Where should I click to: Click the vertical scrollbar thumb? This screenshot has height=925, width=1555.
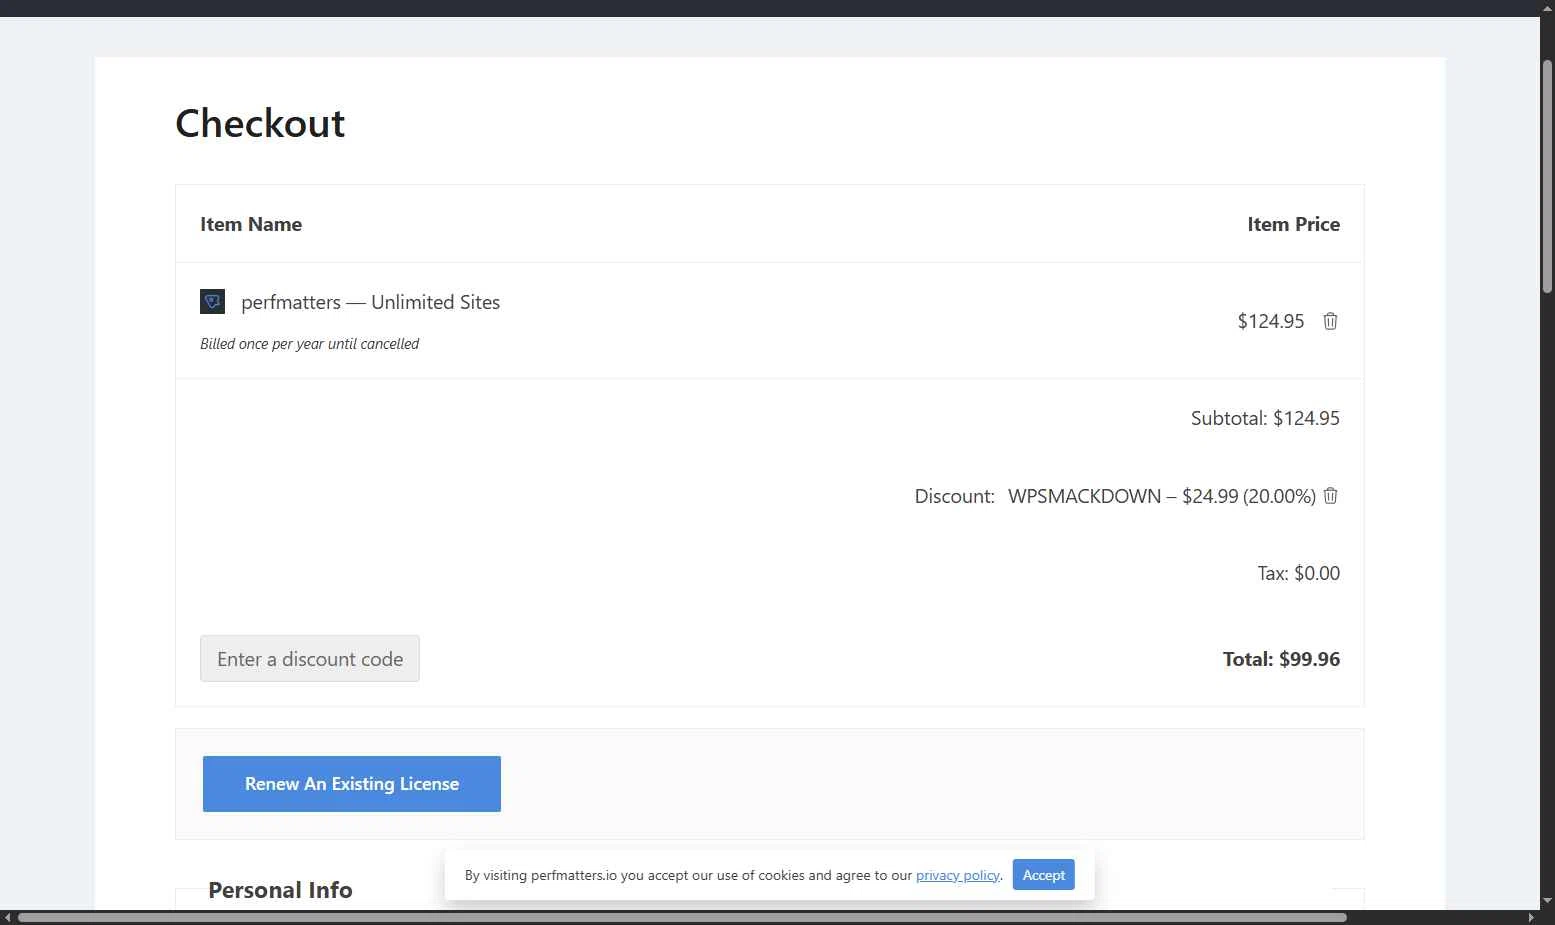pyautogui.click(x=1547, y=177)
